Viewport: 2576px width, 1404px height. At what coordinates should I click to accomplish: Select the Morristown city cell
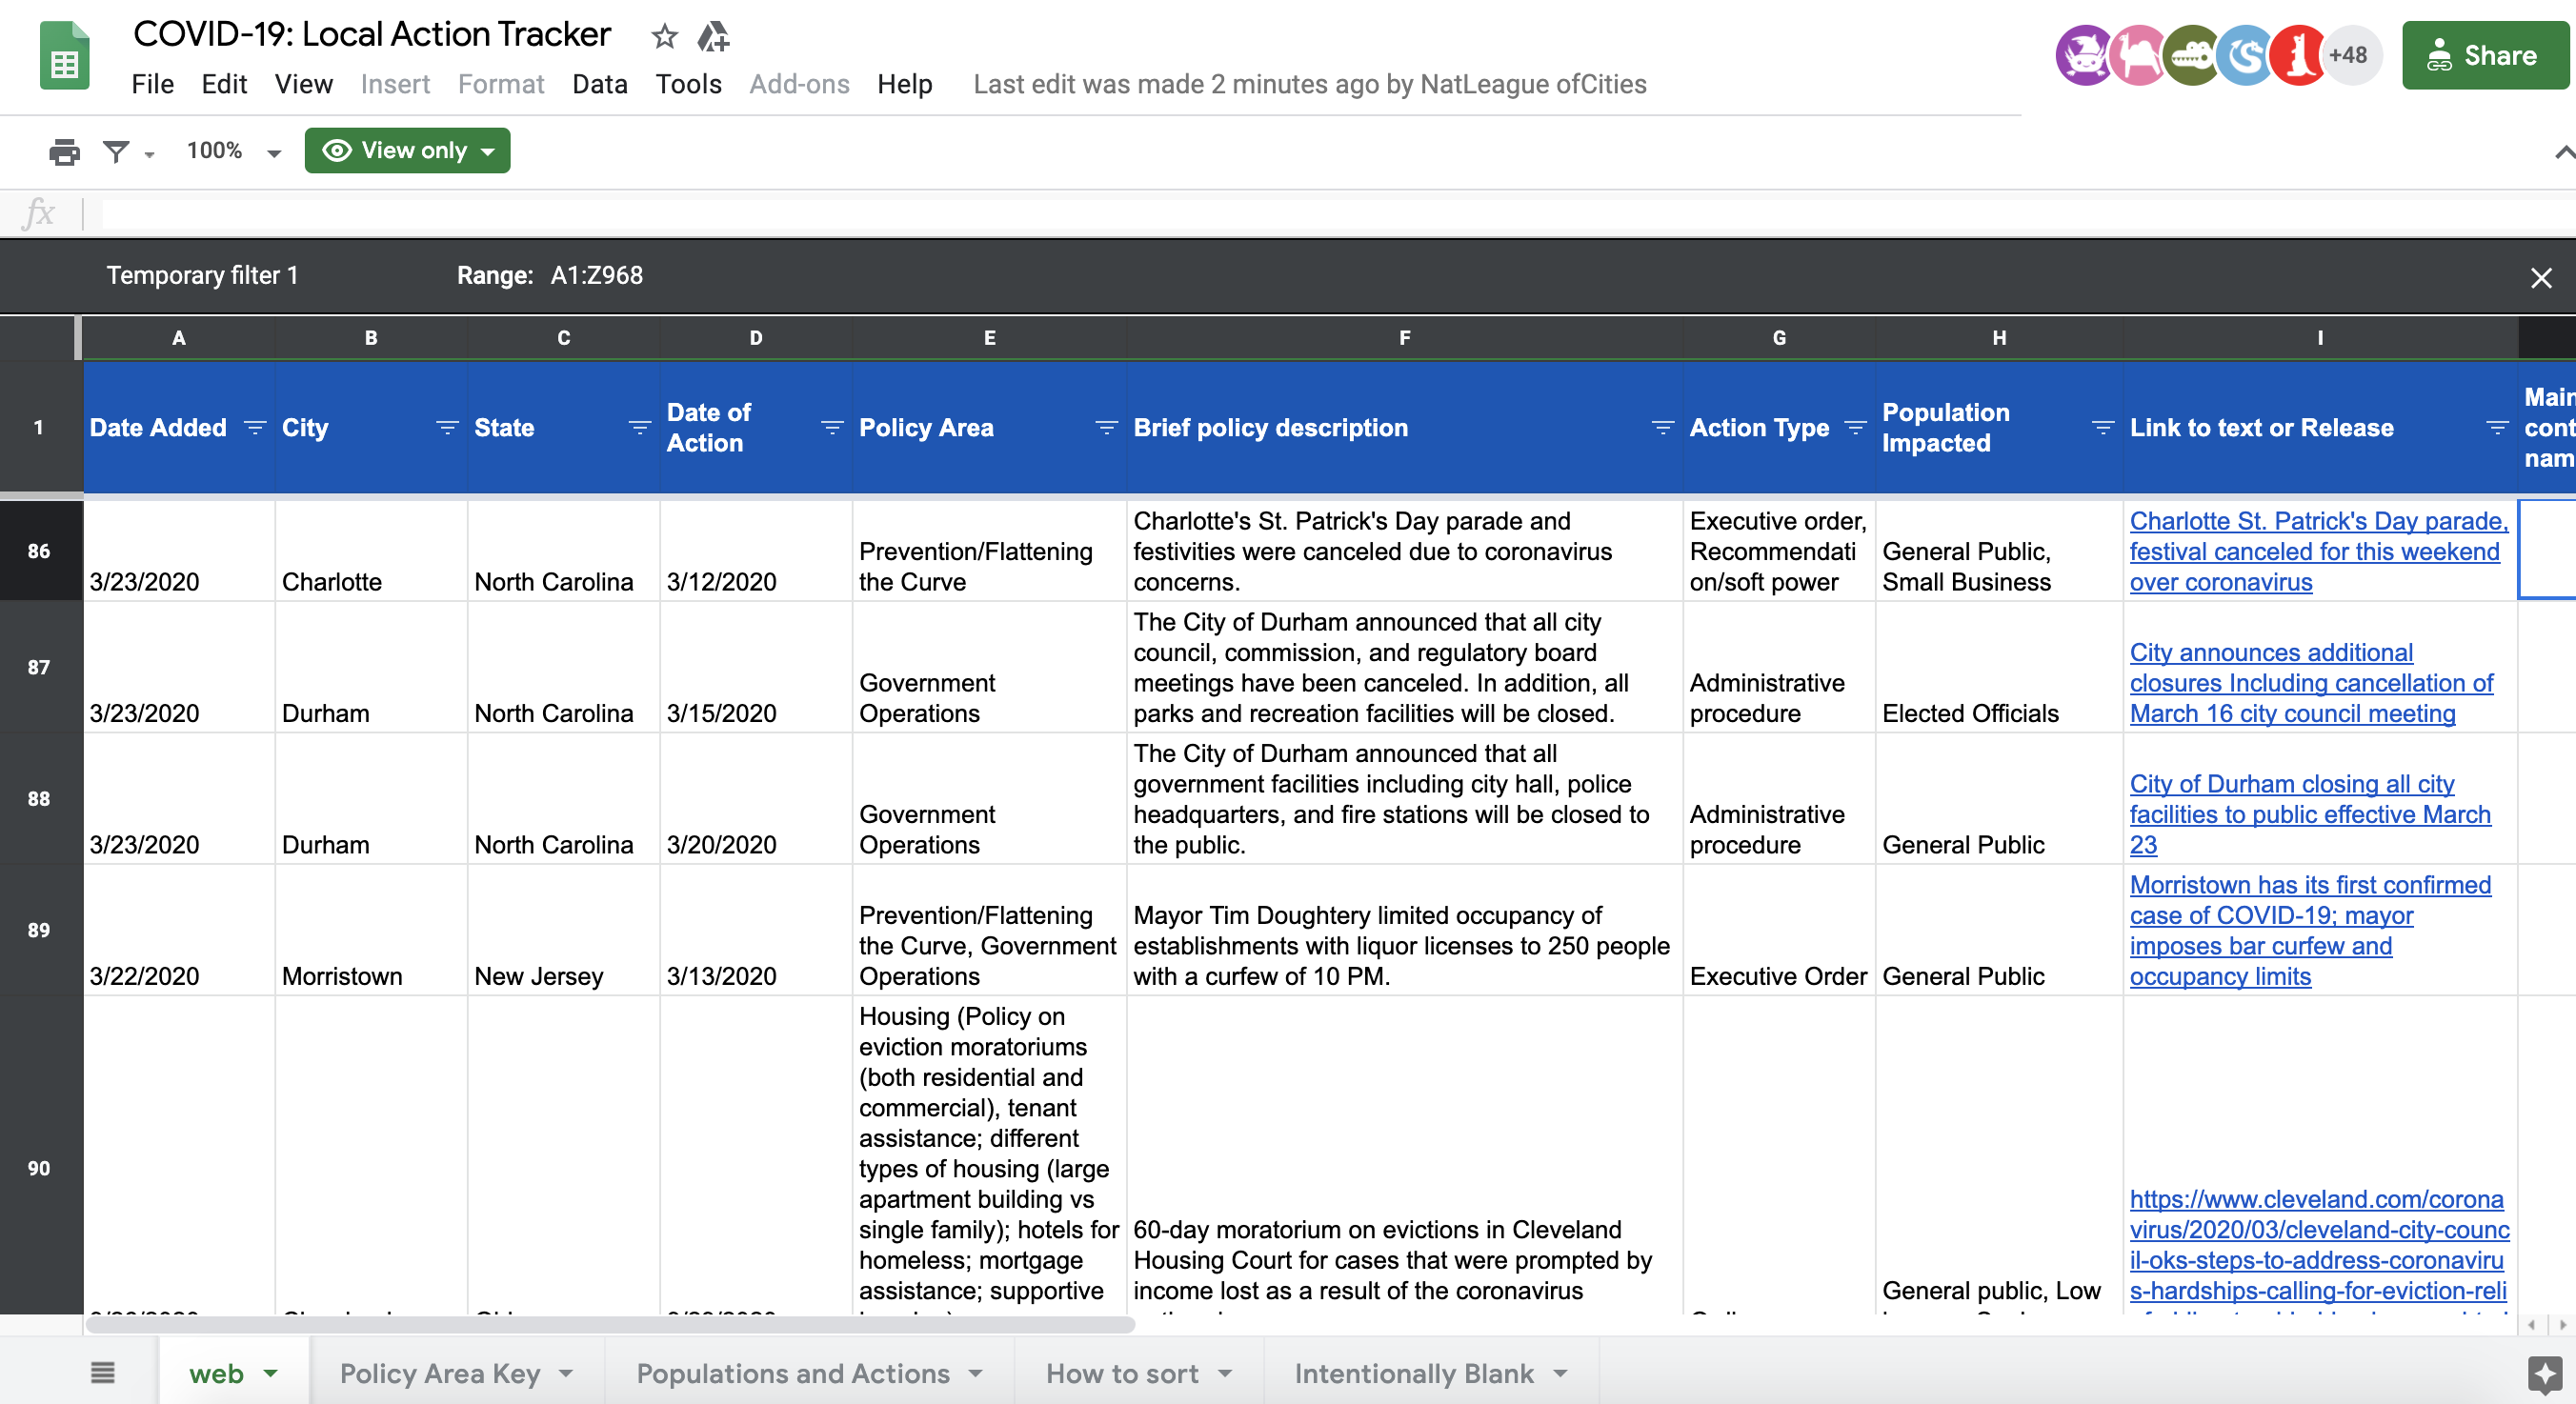[x=371, y=930]
